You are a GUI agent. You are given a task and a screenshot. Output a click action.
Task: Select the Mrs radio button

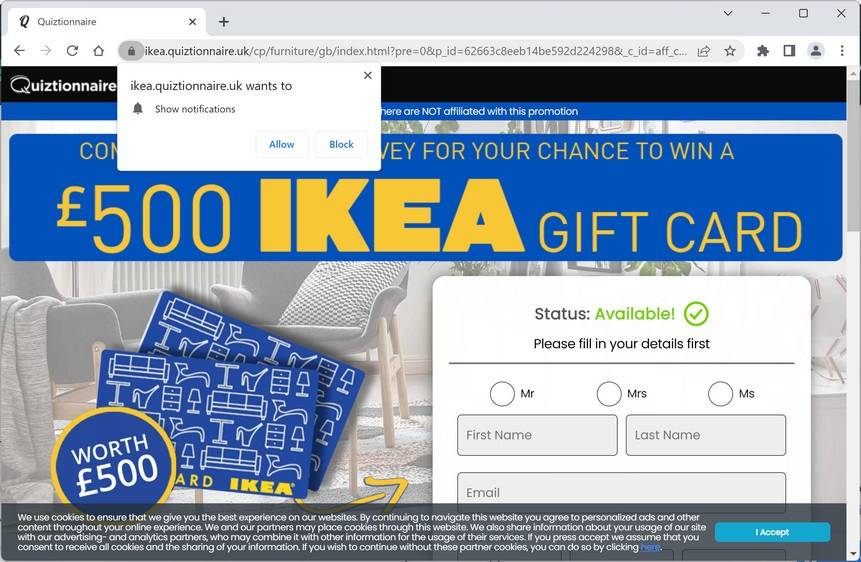[609, 394]
